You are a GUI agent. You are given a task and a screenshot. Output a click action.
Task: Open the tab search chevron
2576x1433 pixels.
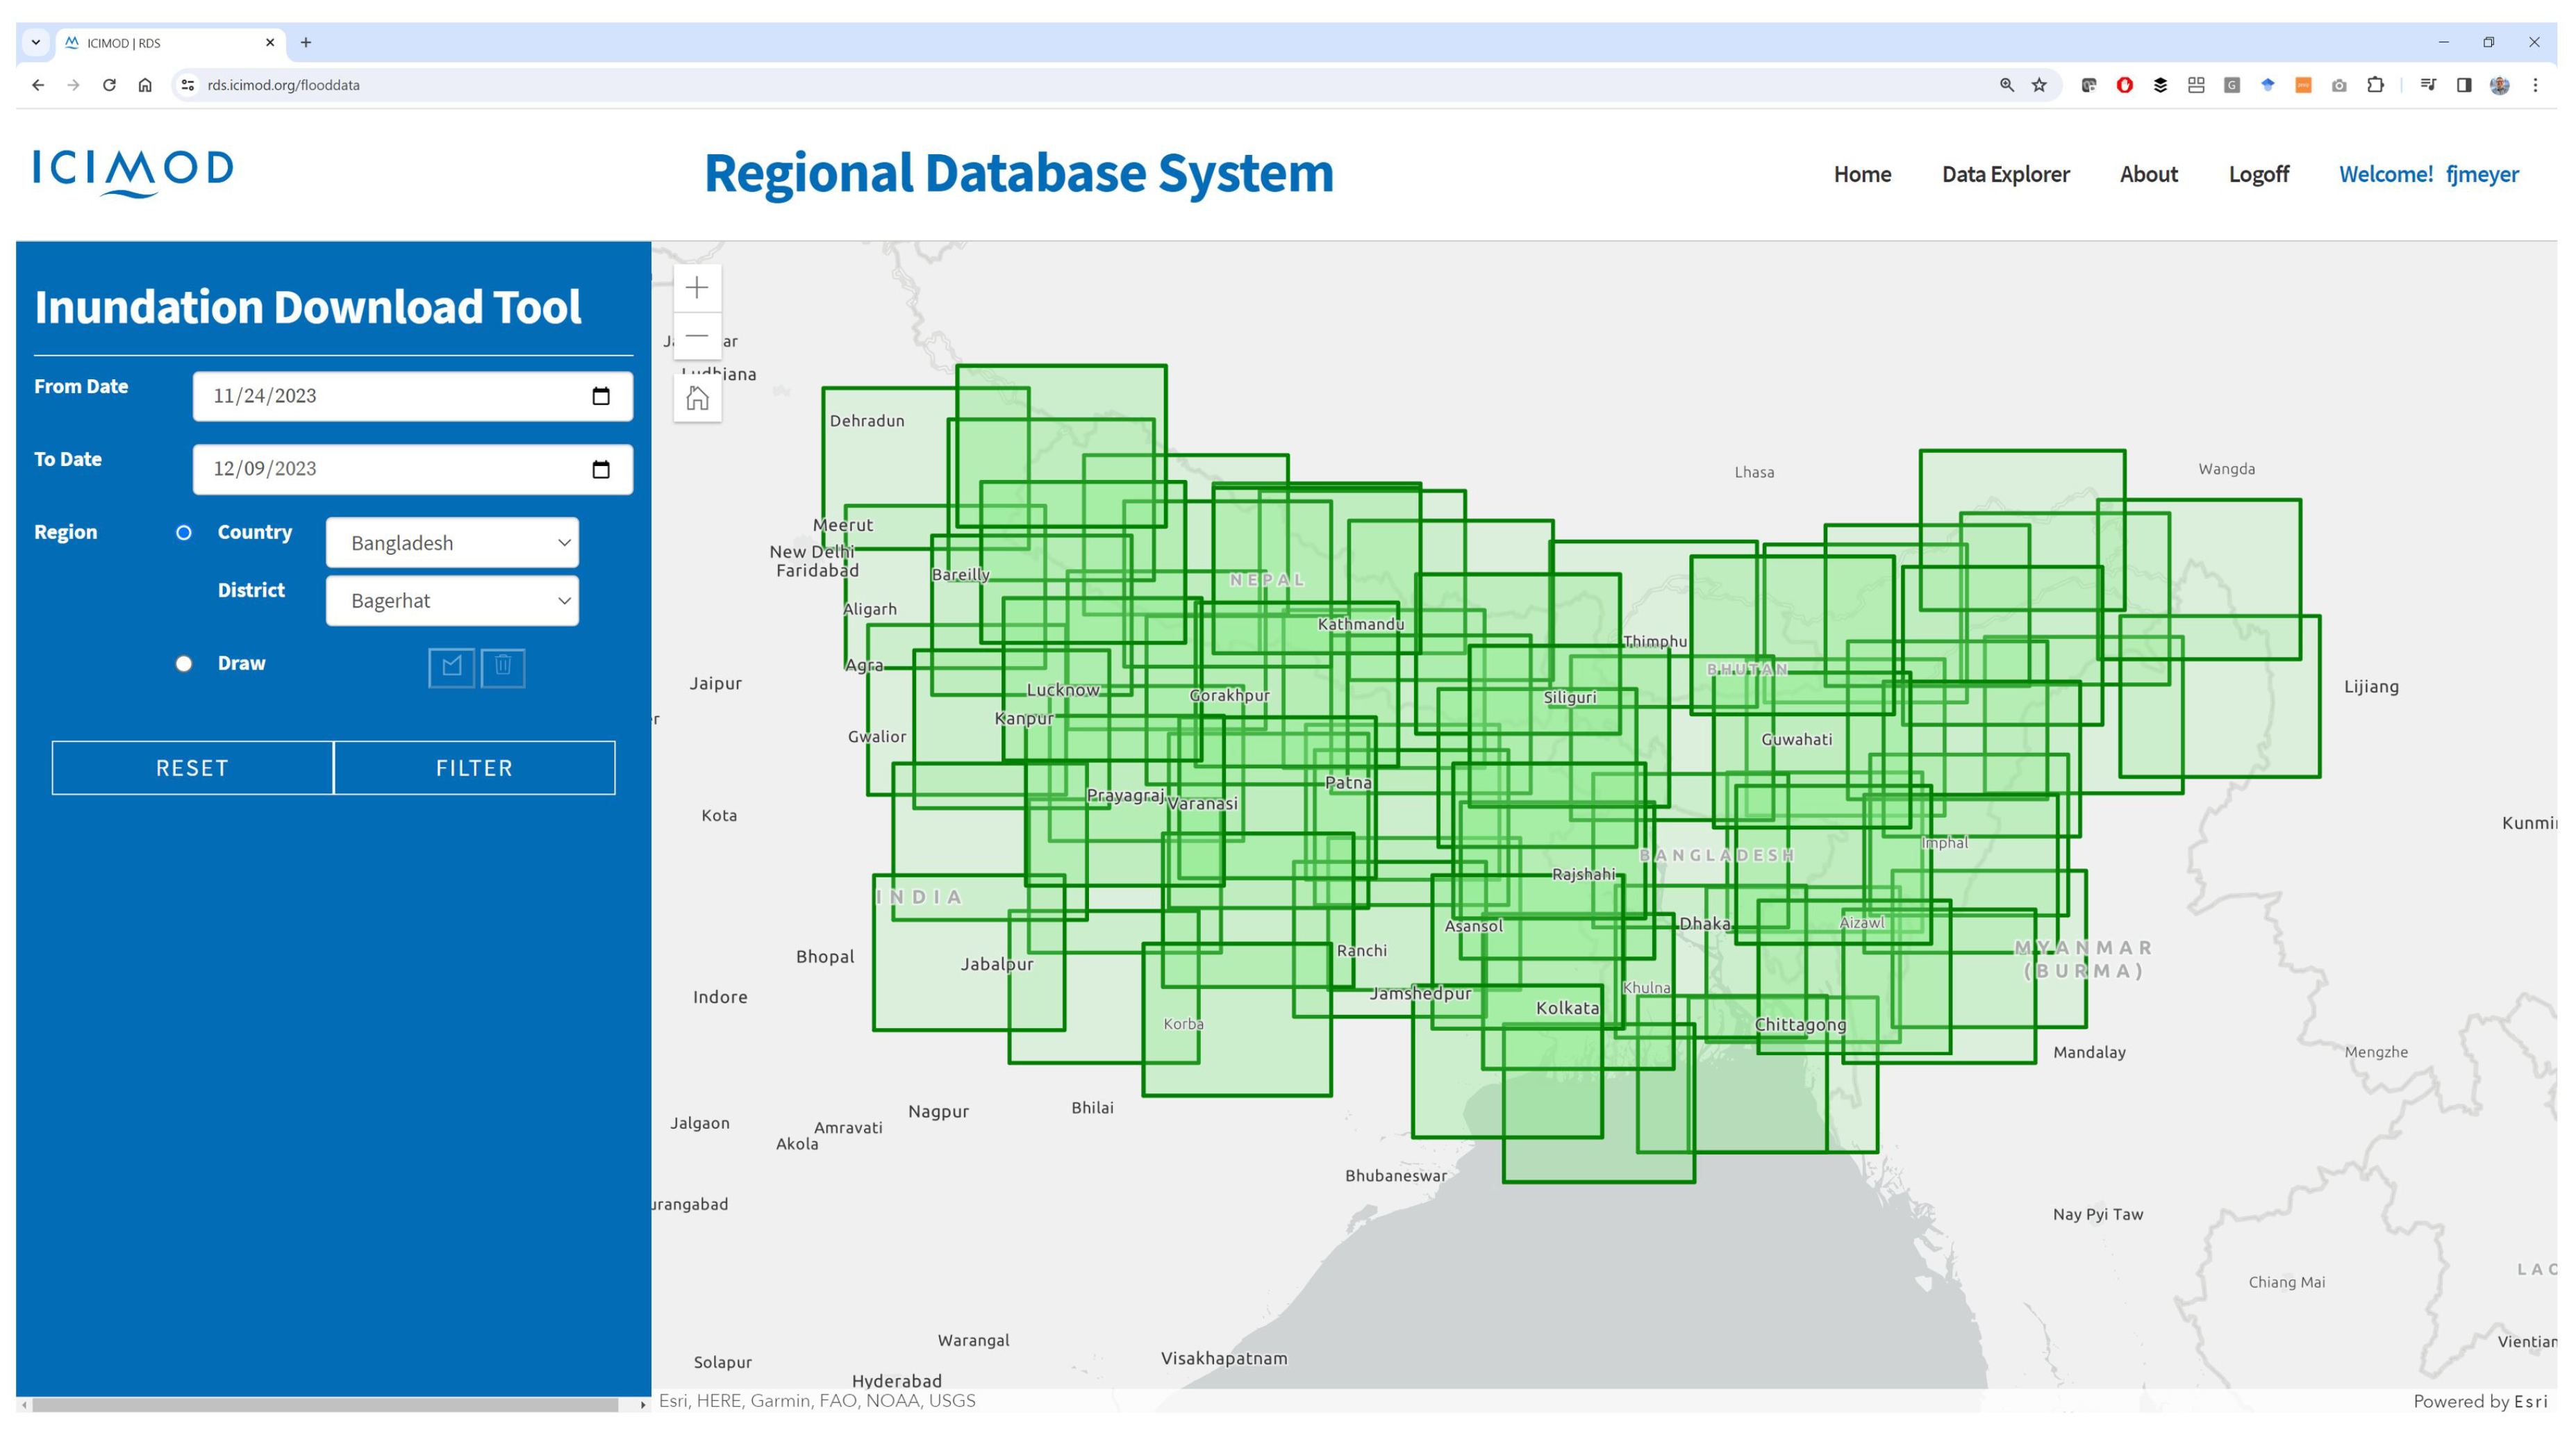tap(36, 43)
